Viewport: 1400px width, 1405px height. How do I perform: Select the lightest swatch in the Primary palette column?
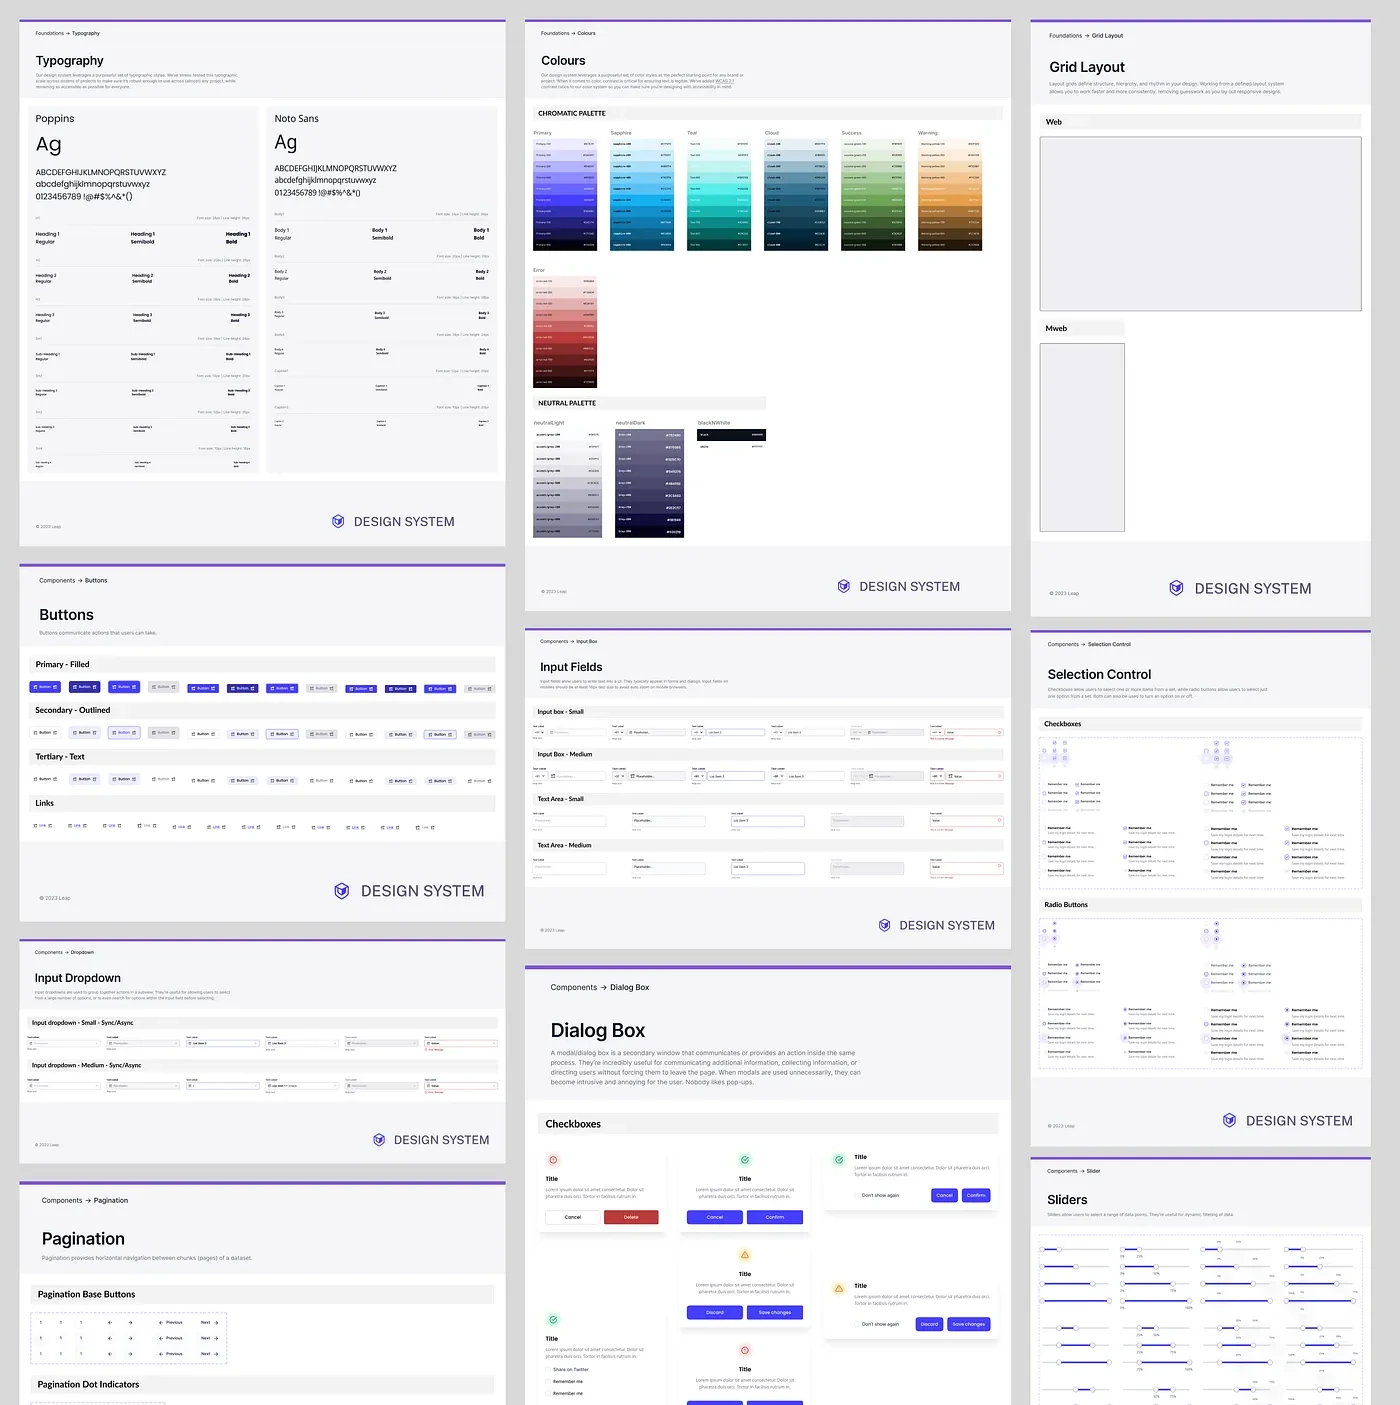pos(565,144)
